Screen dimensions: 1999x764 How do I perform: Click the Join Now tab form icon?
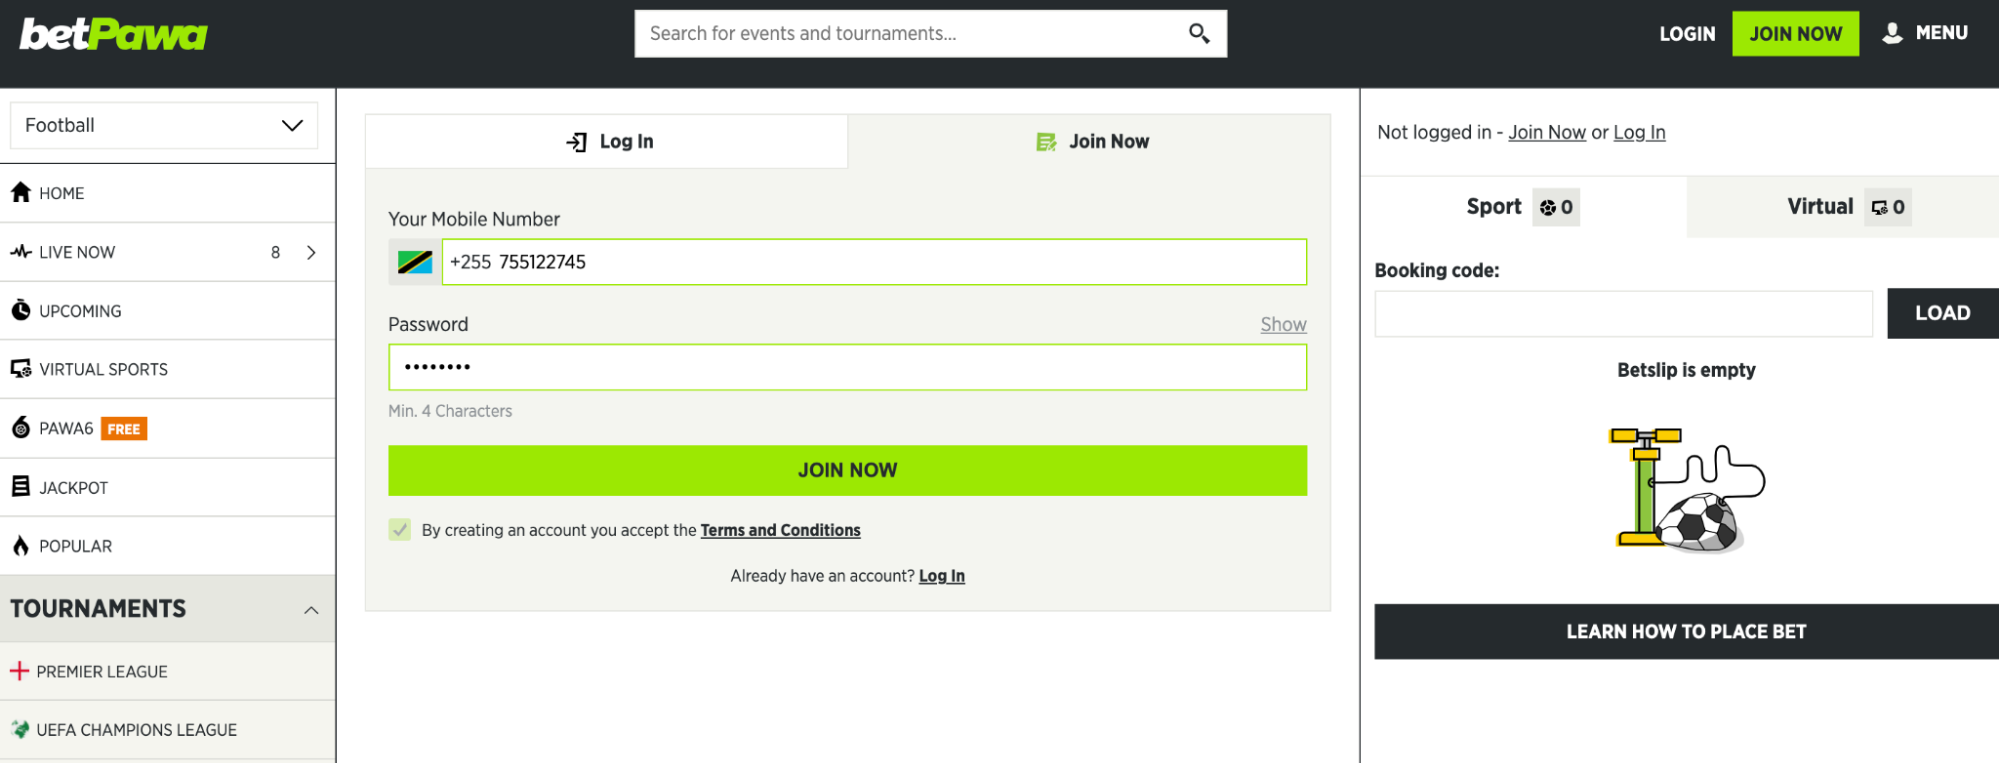(1047, 142)
